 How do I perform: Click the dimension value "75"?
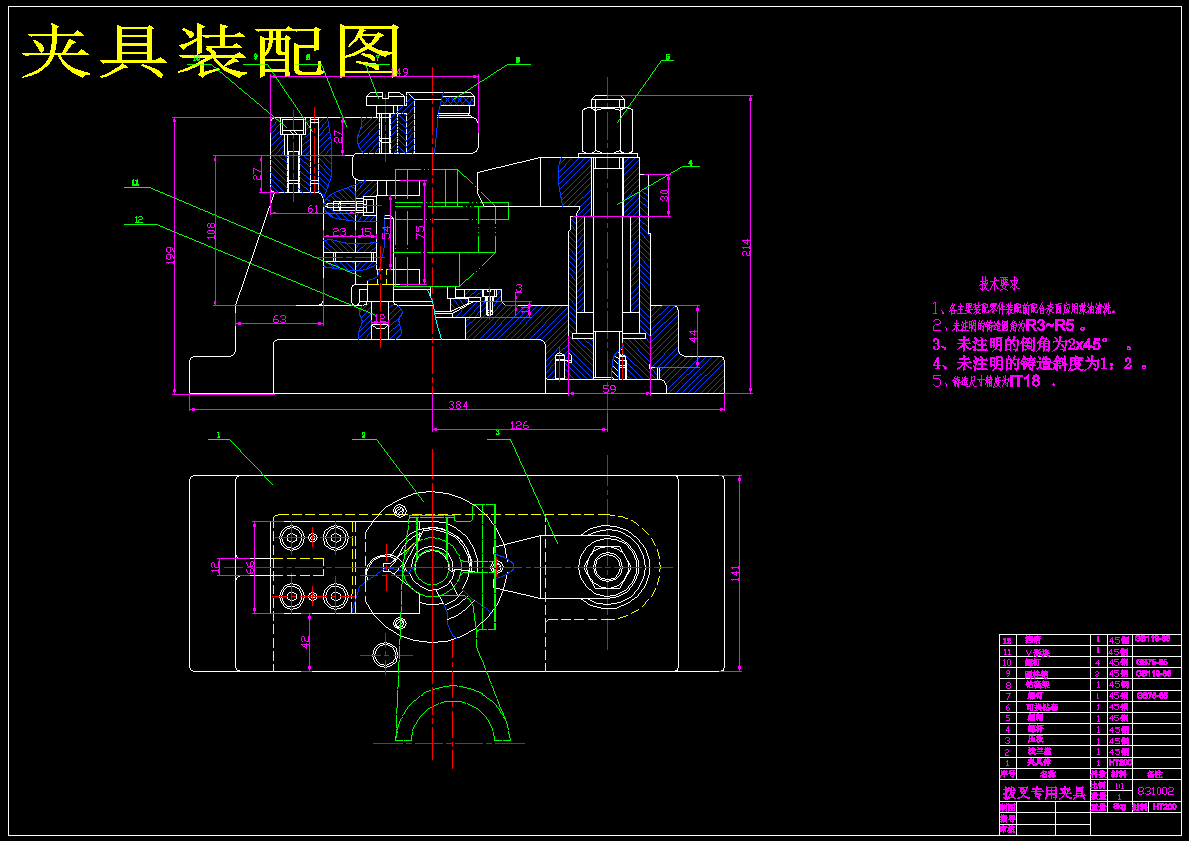click(419, 233)
